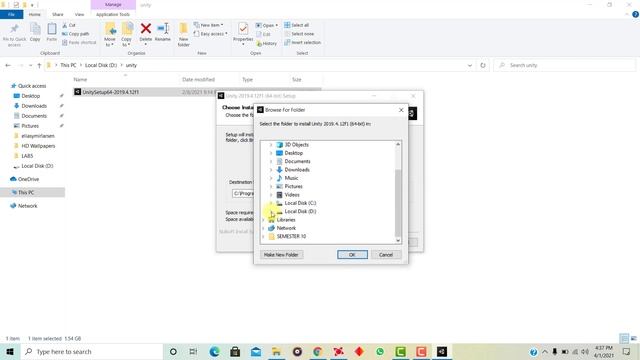
Task: Switch to the Share ribbon tab
Action: pos(58,14)
